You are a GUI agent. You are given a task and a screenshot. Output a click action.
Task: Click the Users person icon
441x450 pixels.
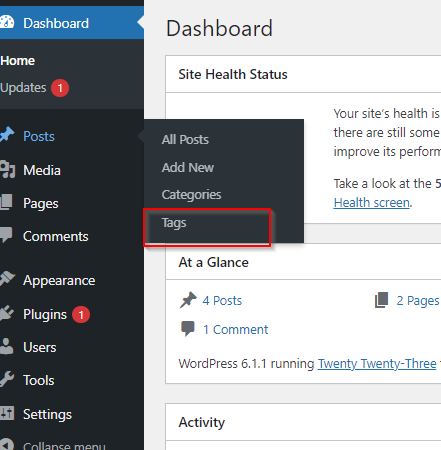click(6, 346)
